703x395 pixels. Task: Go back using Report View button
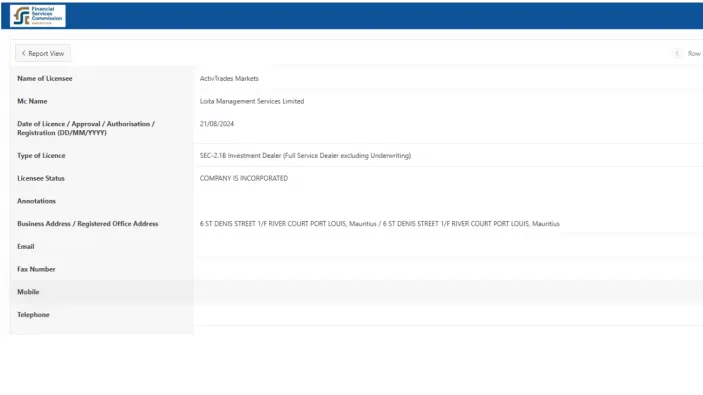coord(43,53)
